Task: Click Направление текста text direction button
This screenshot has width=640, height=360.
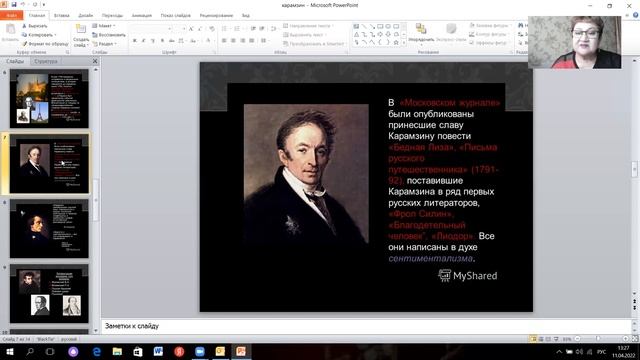Action: [309, 26]
